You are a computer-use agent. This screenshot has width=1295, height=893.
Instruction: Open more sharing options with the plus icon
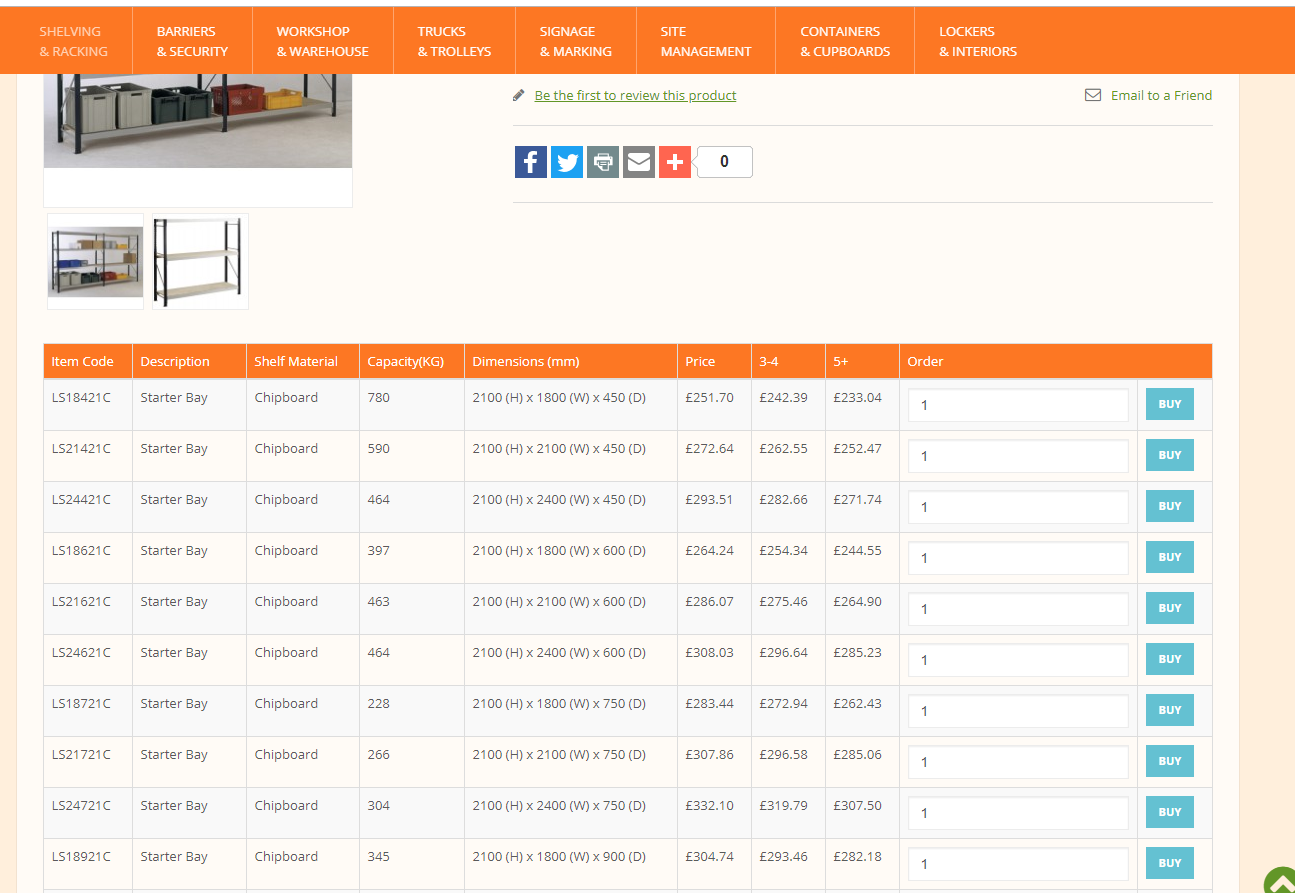pyautogui.click(x=674, y=161)
